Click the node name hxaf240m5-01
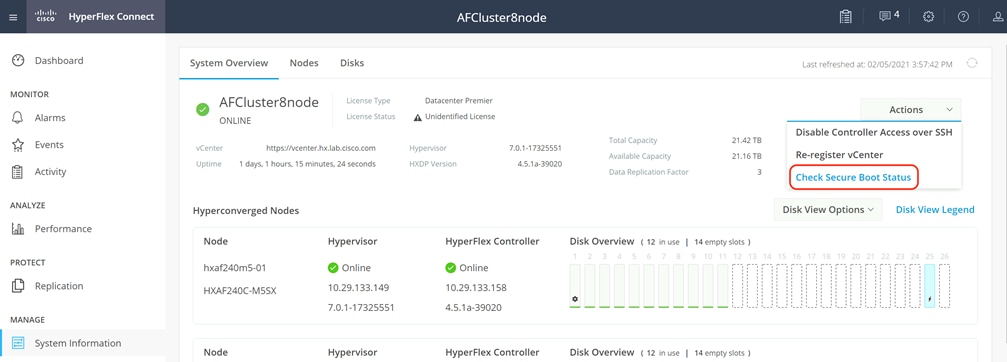This screenshot has width=1007, height=362. [234, 268]
